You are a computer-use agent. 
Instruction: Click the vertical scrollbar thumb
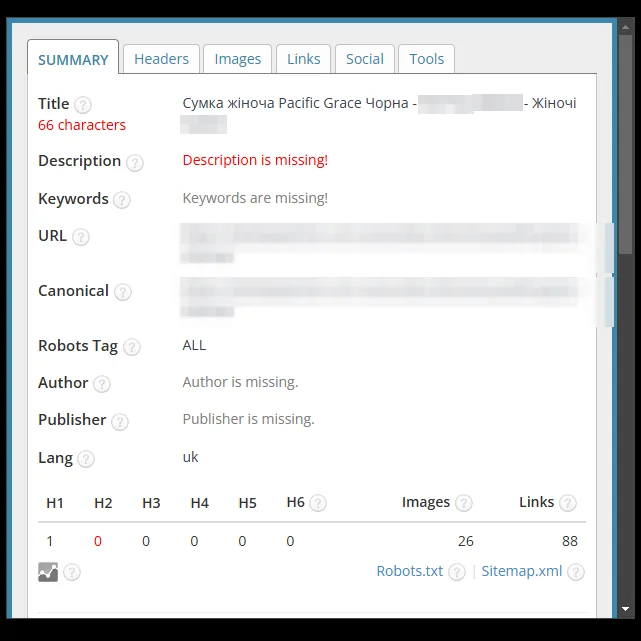click(625, 144)
